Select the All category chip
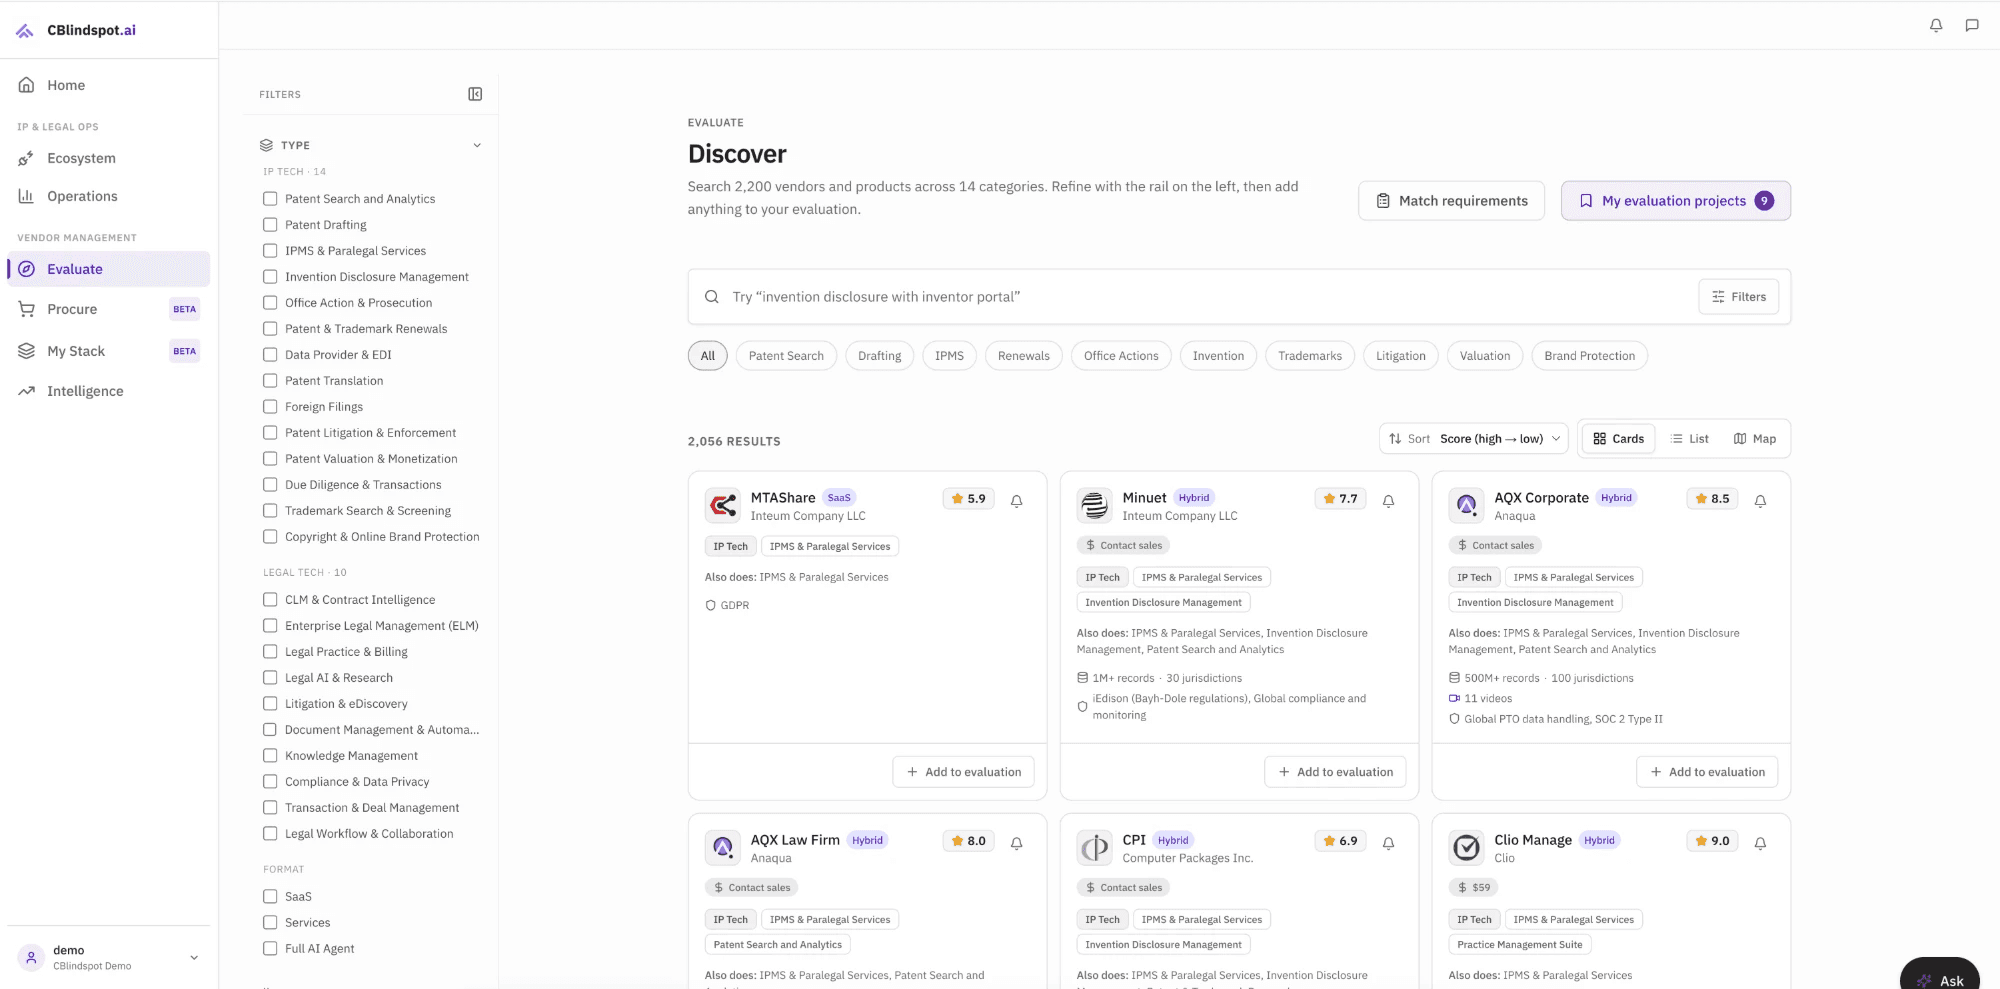The width and height of the screenshot is (2000, 989). pyautogui.click(x=708, y=356)
